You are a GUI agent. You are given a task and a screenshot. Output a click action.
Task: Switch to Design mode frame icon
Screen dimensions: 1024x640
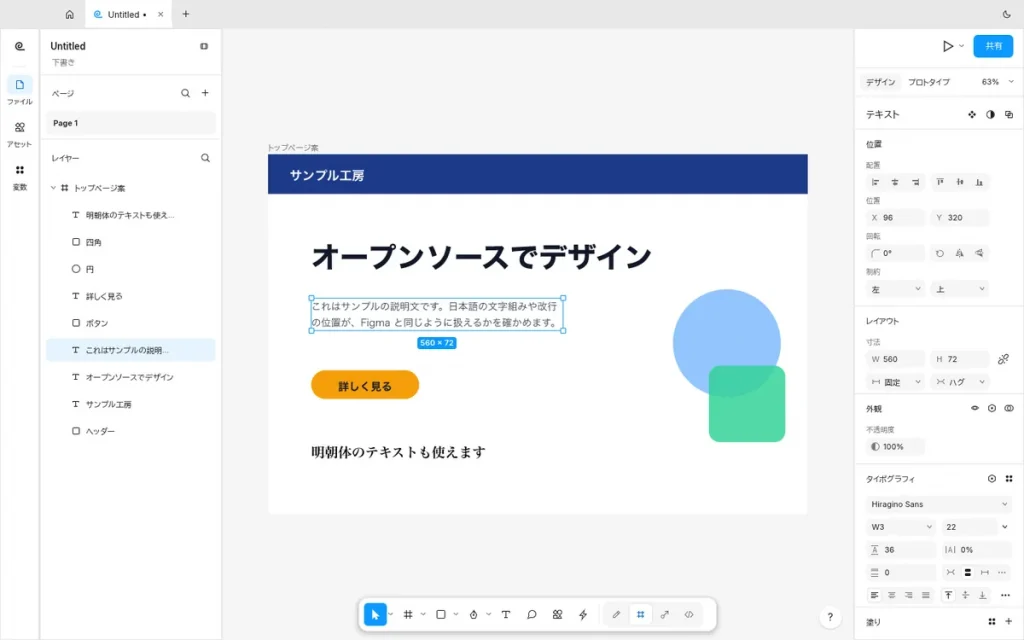pyautogui.click(x=641, y=615)
